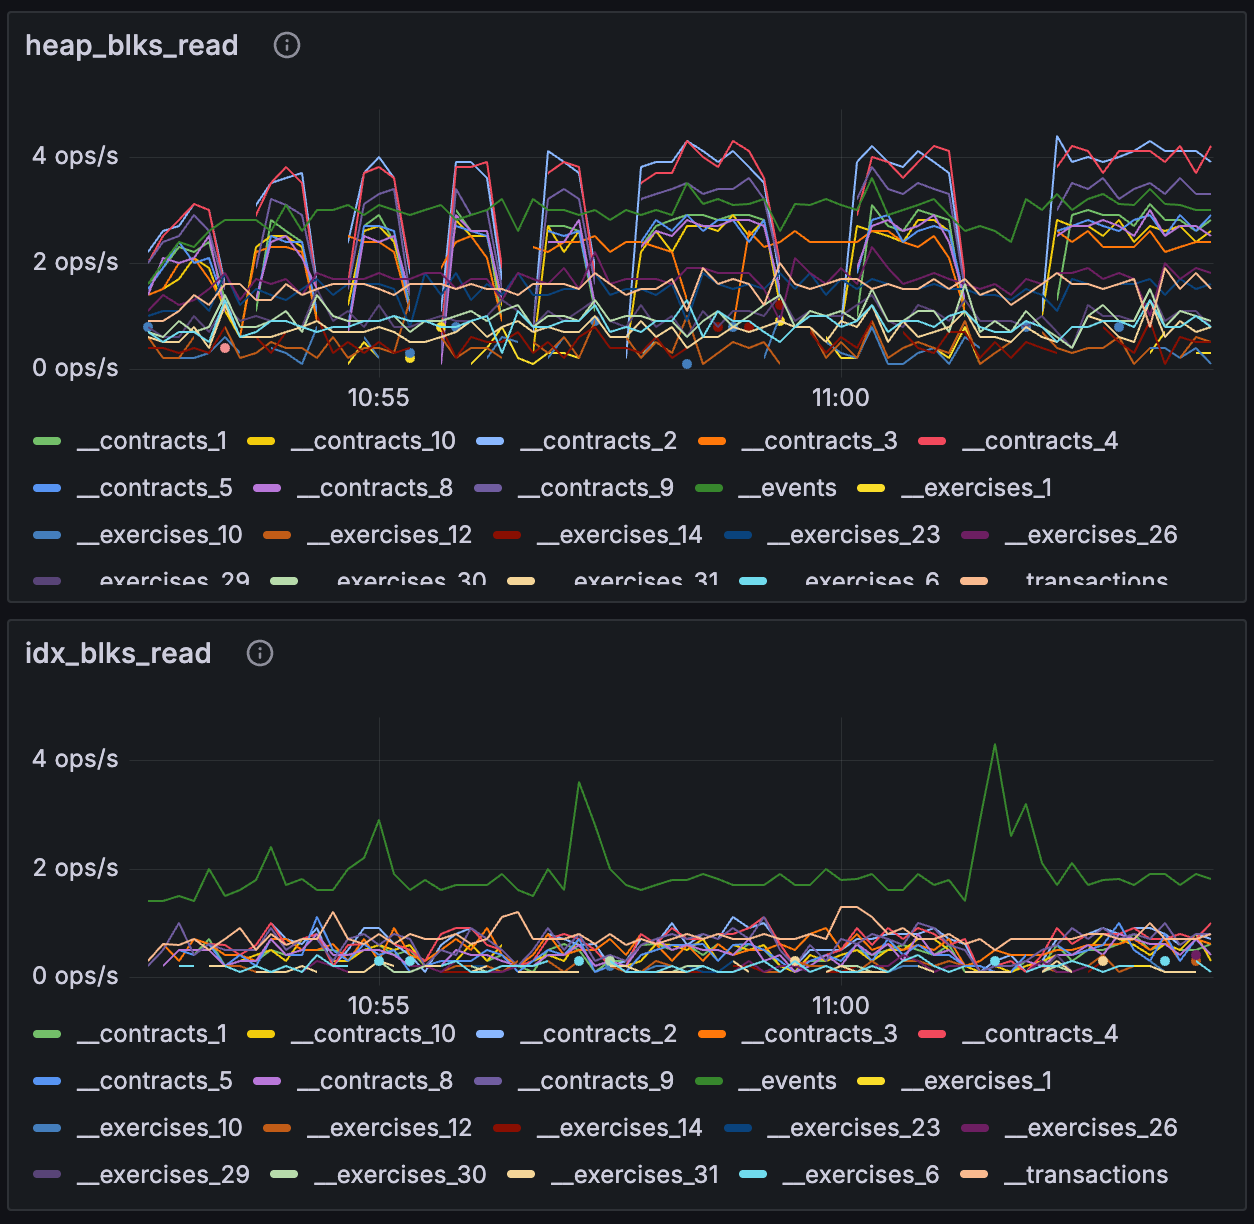This screenshot has height=1224, width=1254.
Task: Toggle __exercises_12 in the heap_blks_read legend
Action: pyautogui.click(x=389, y=534)
